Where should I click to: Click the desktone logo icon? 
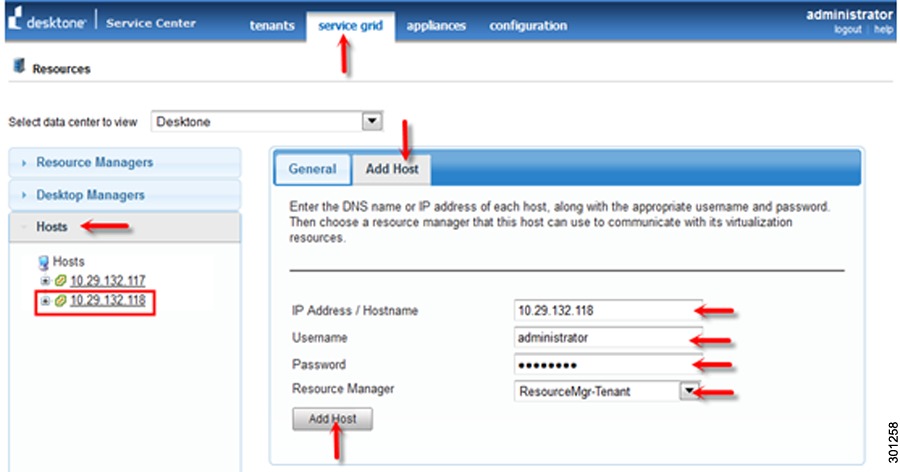[15, 18]
